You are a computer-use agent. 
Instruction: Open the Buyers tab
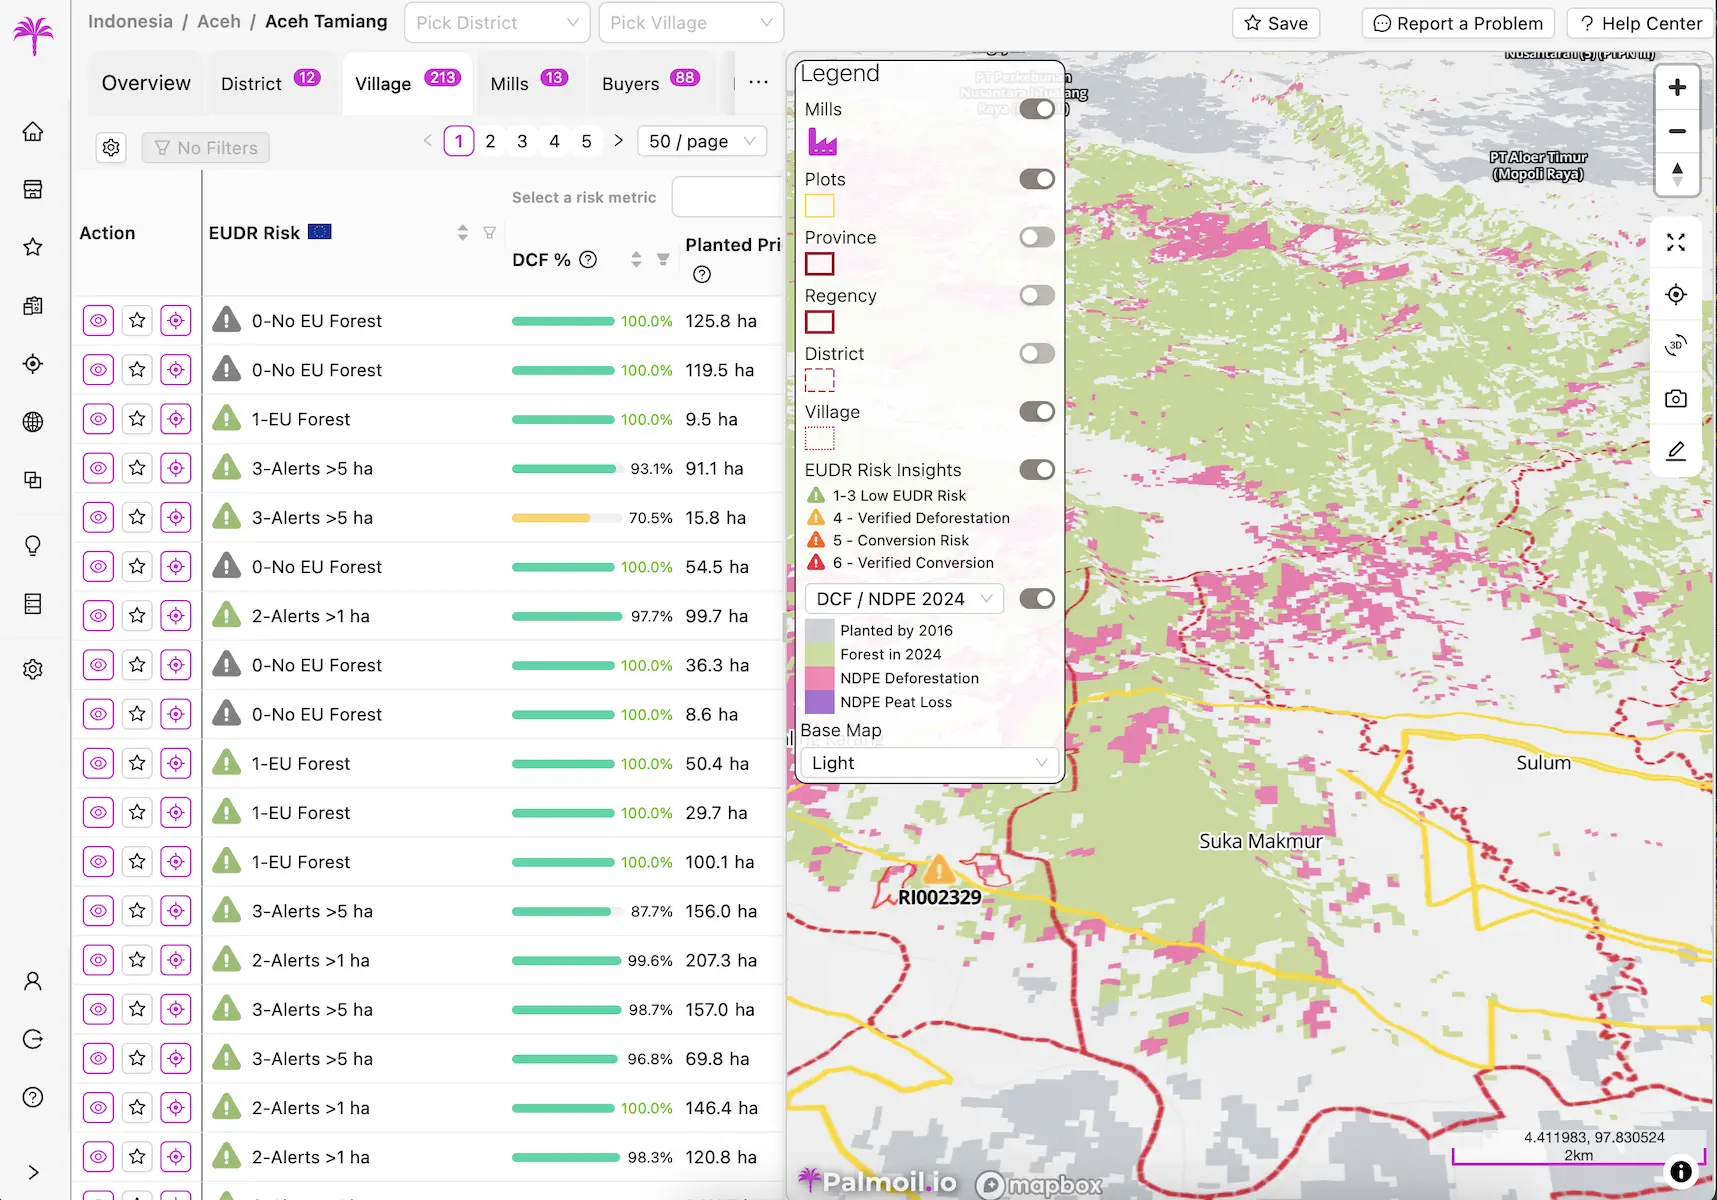pos(630,83)
